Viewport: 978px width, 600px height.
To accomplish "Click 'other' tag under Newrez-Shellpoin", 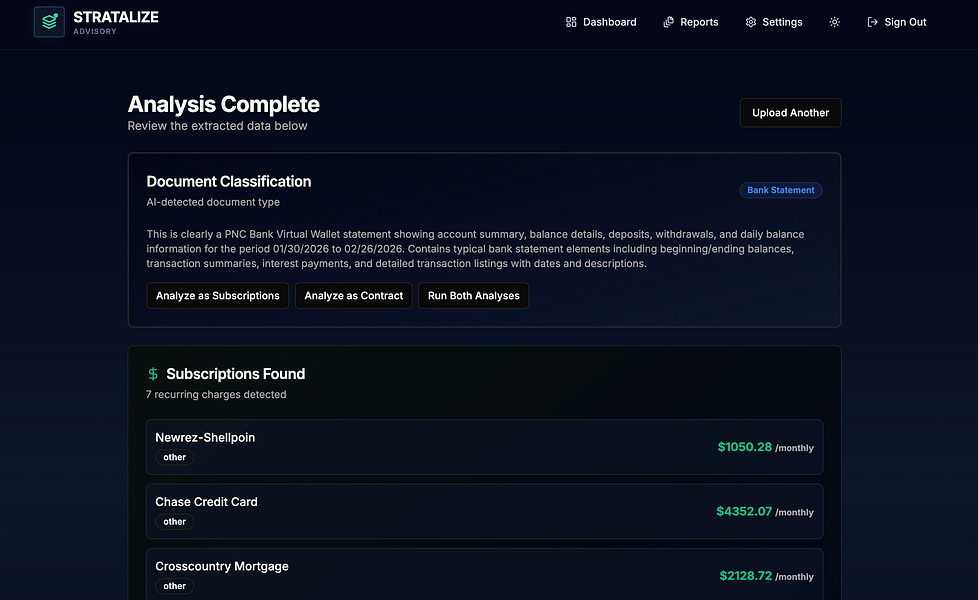I will click(x=175, y=457).
